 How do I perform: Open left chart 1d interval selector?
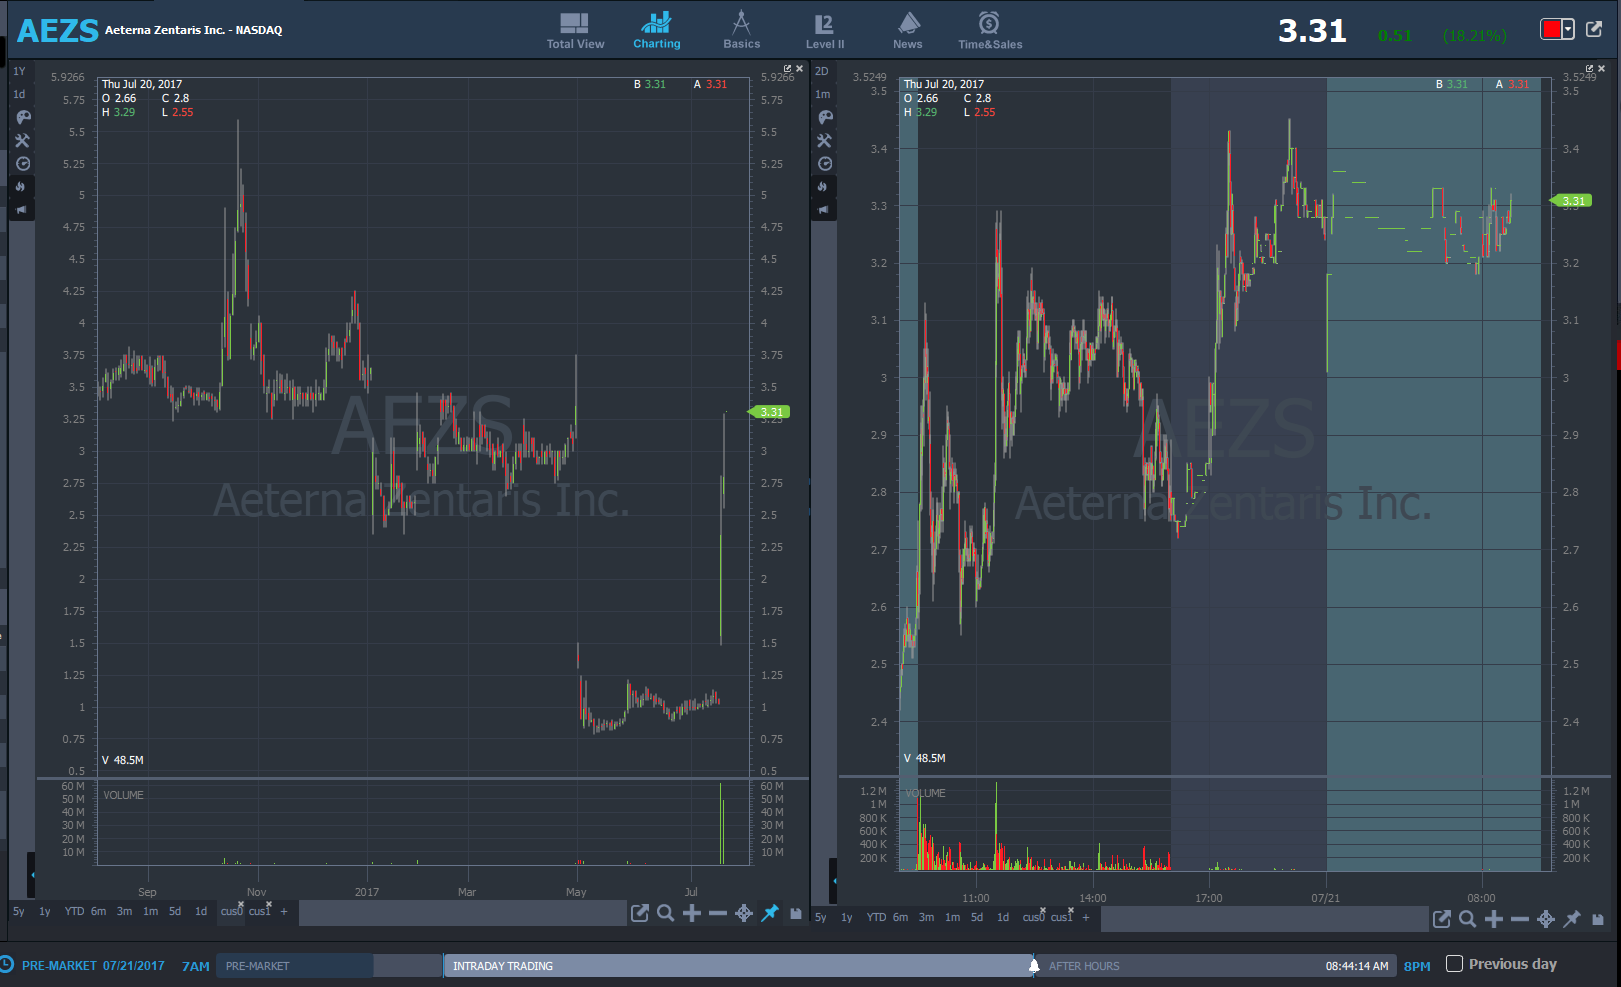[19, 94]
